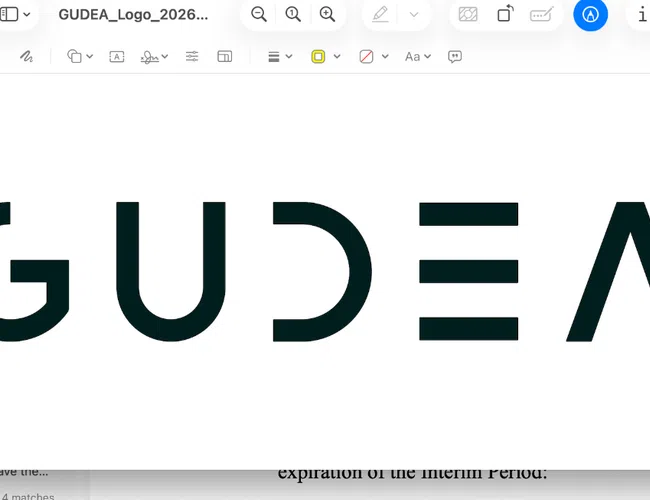The width and height of the screenshot is (650, 500).
Task: Expand the text style dropdown arrow
Action: [x=428, y=56]
